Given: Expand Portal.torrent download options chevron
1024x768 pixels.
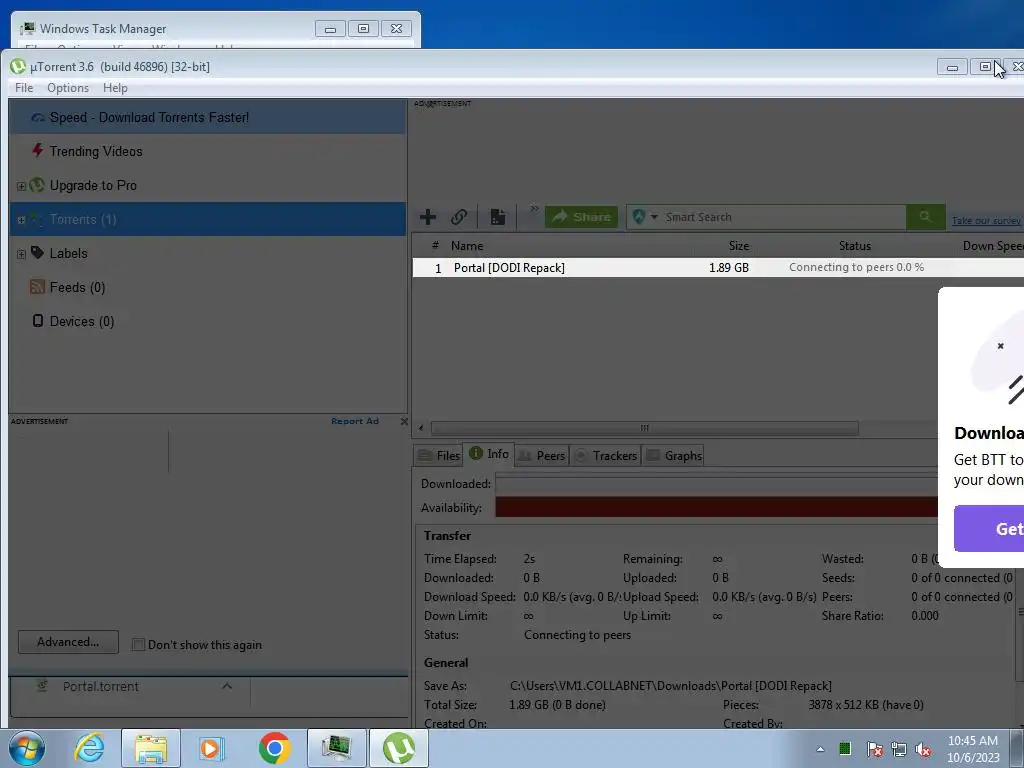Looking at the screenshot, I should [x=227, y=686].
